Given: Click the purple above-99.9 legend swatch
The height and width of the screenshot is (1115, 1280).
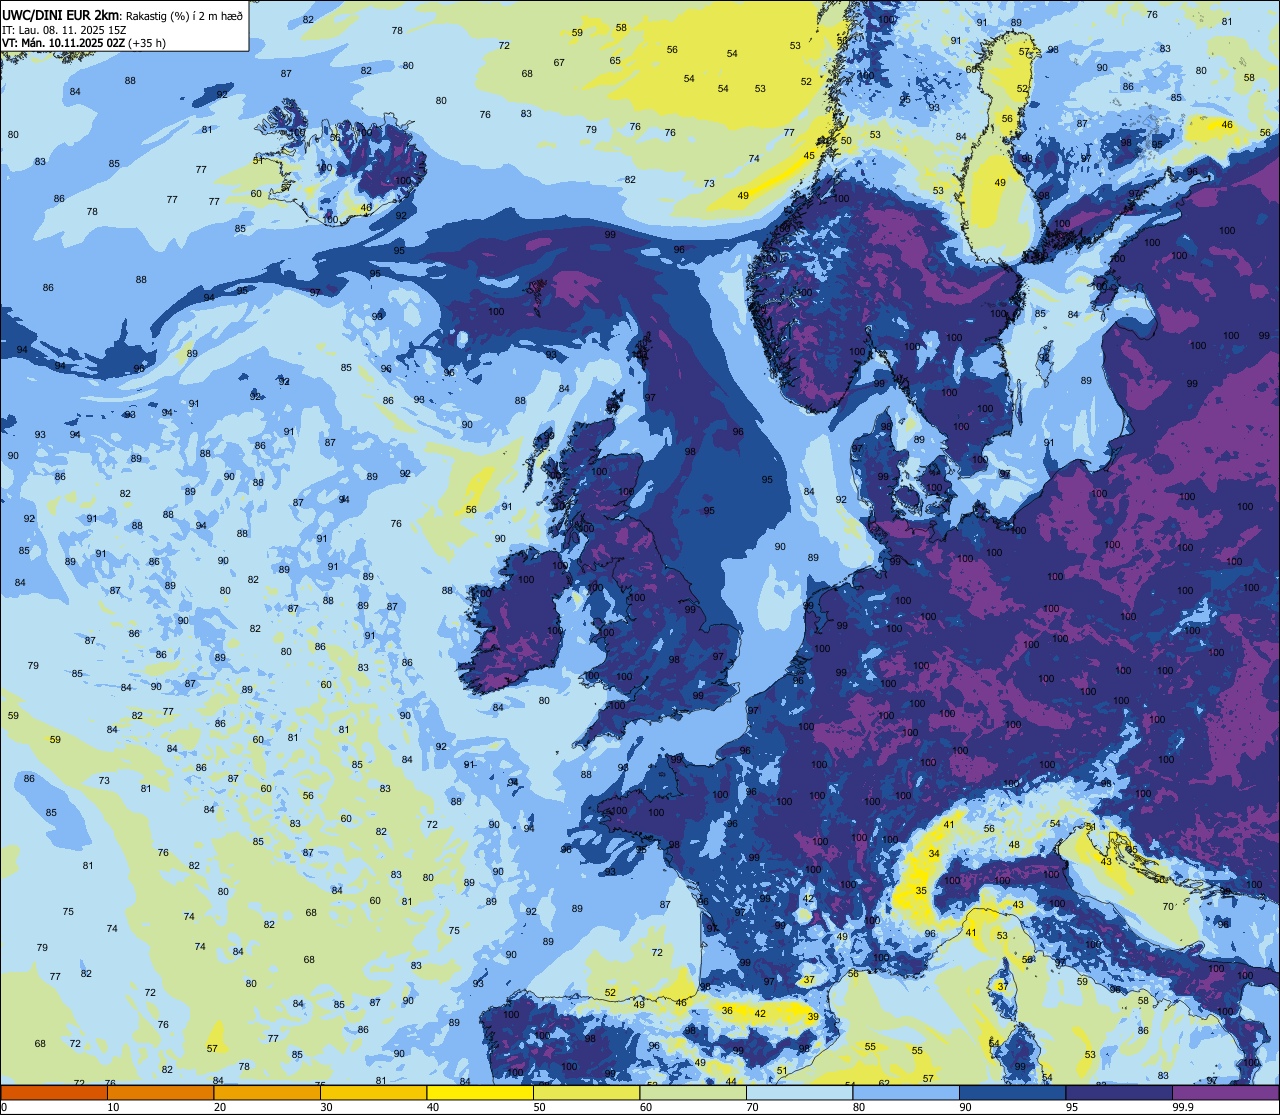Looking at the screenshot, I should click(x=1225, y=1093).
